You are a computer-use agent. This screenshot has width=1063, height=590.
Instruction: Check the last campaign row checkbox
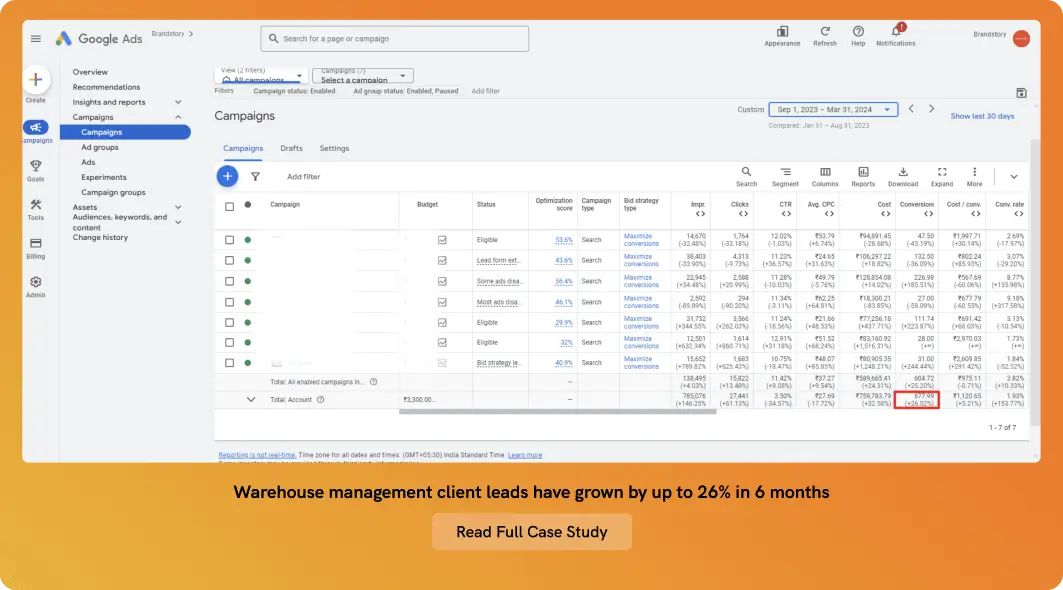point(230,363)
